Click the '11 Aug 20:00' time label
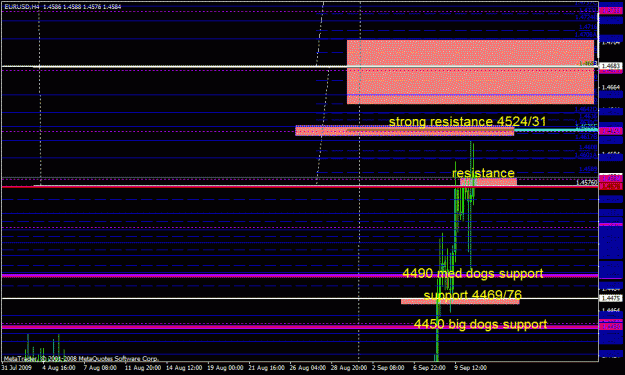The width and height of the screenshot is (625, 375). coord(142,367)
